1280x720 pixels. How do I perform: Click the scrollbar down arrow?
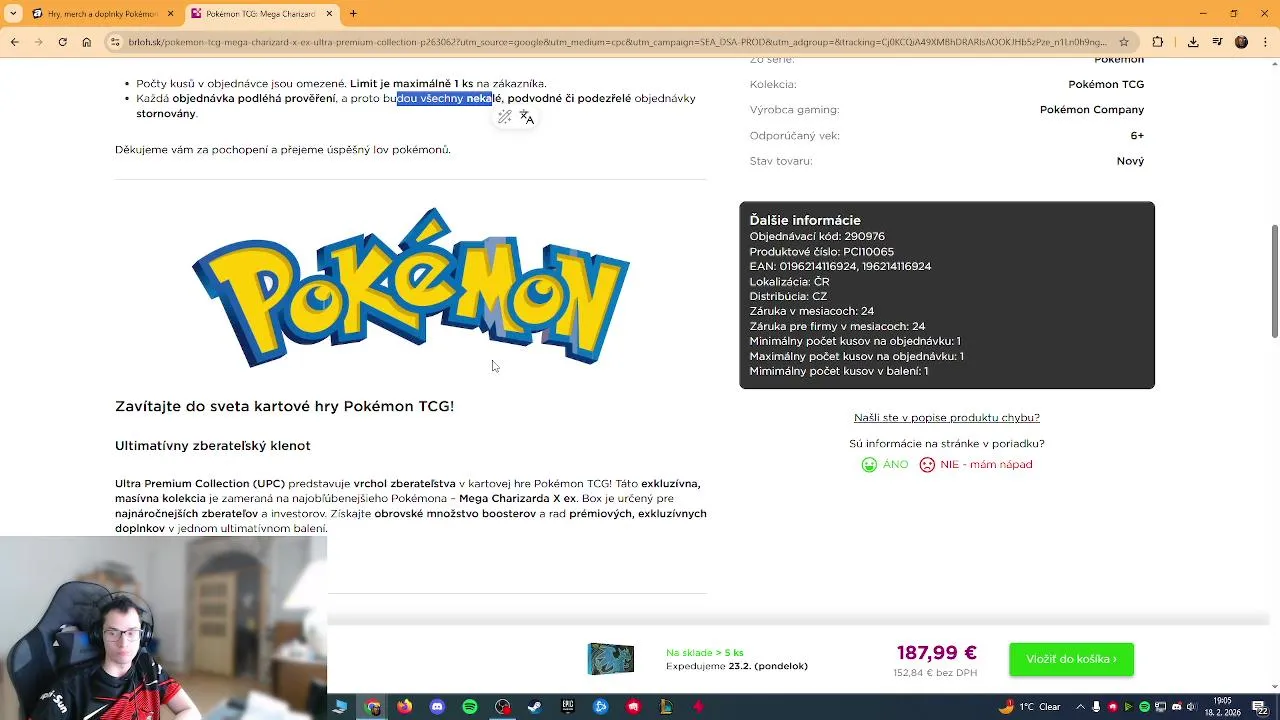tap(1274, 687)
